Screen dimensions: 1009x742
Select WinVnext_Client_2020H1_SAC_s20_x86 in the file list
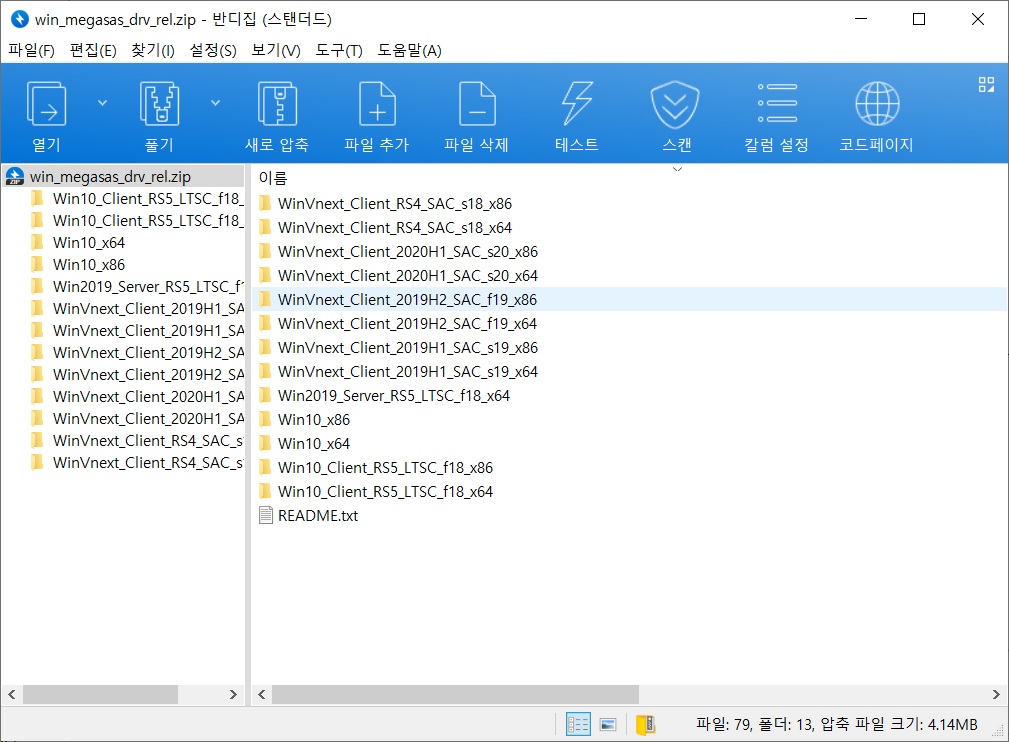tap(408, 252)
